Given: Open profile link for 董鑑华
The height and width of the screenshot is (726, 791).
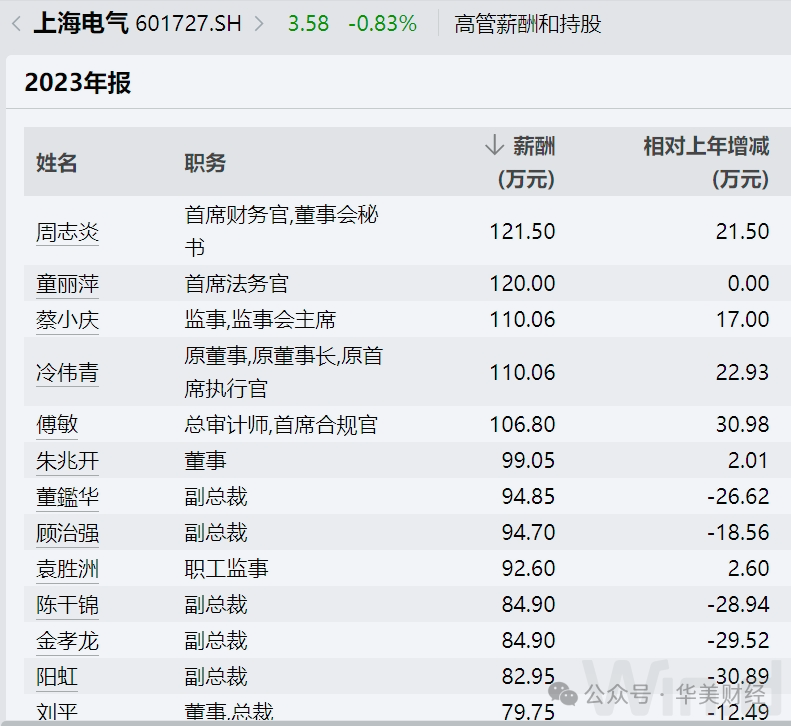Looking at the screenshot, I should coord(67,497).
